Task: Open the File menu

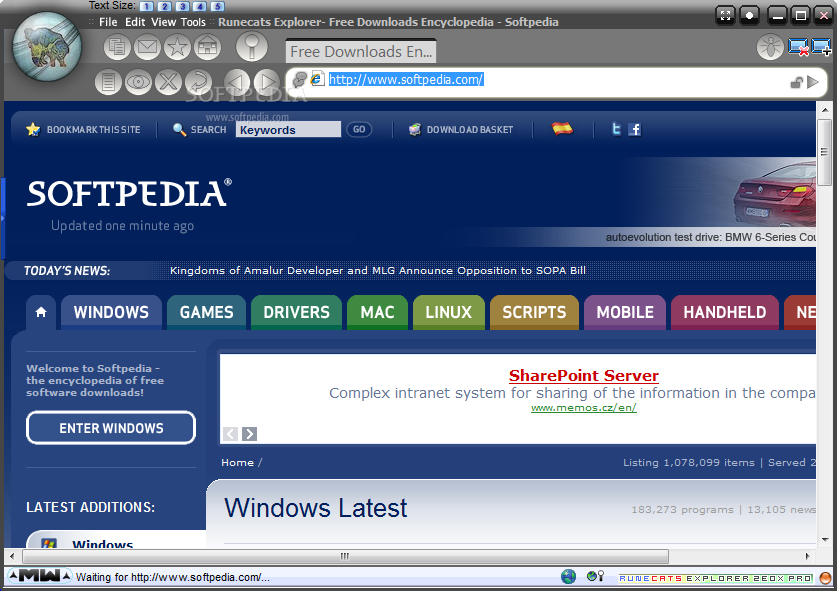Action: (108, 22)
